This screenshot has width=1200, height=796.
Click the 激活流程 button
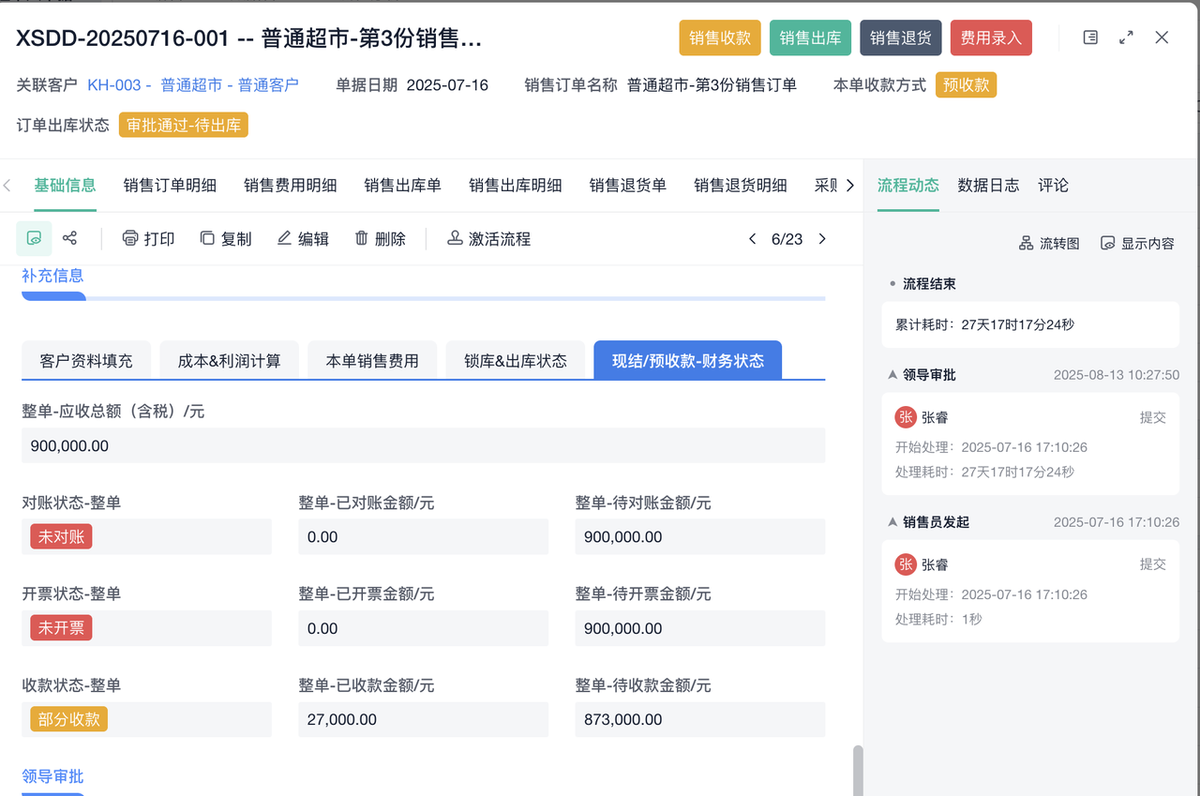tap(488, 239)
